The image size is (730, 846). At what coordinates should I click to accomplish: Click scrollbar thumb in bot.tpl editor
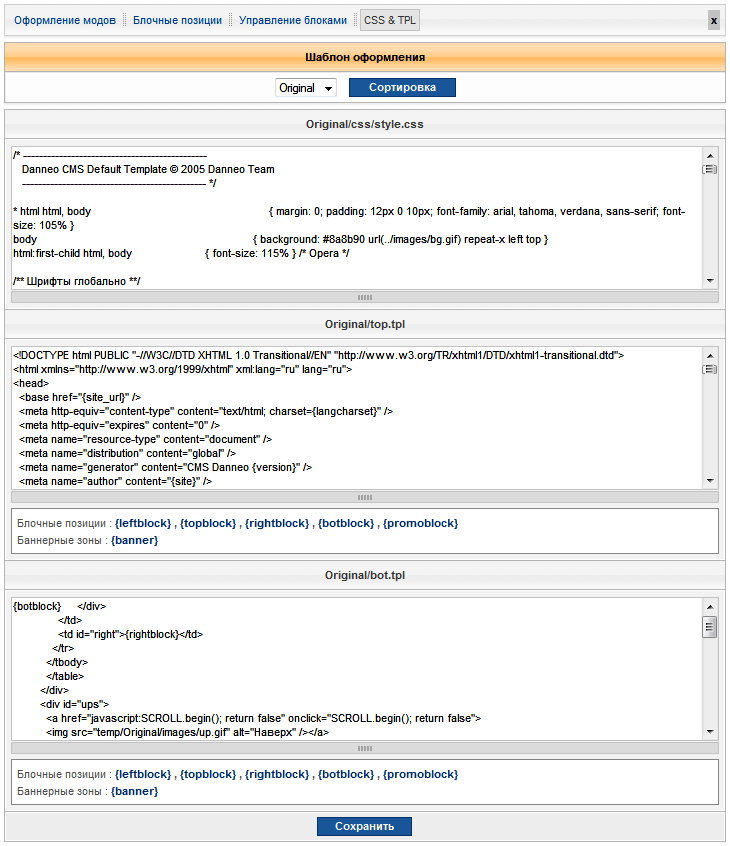tap(710, 627)
